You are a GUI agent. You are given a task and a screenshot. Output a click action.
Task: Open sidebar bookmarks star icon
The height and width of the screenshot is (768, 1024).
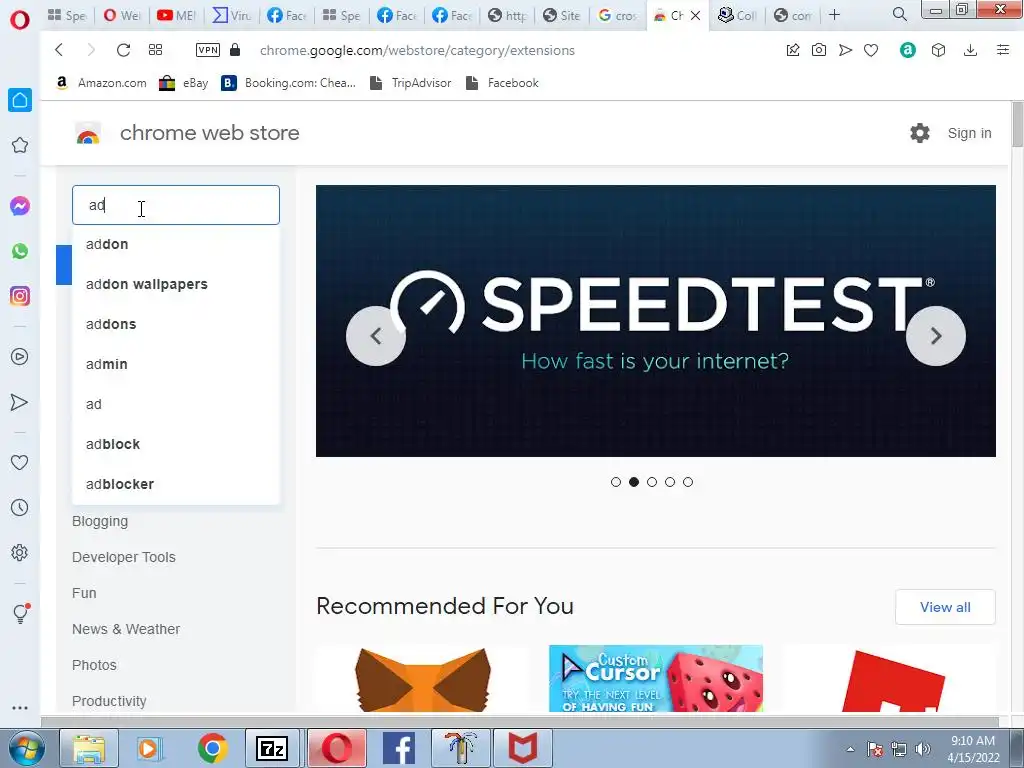(x=20, y=145)
